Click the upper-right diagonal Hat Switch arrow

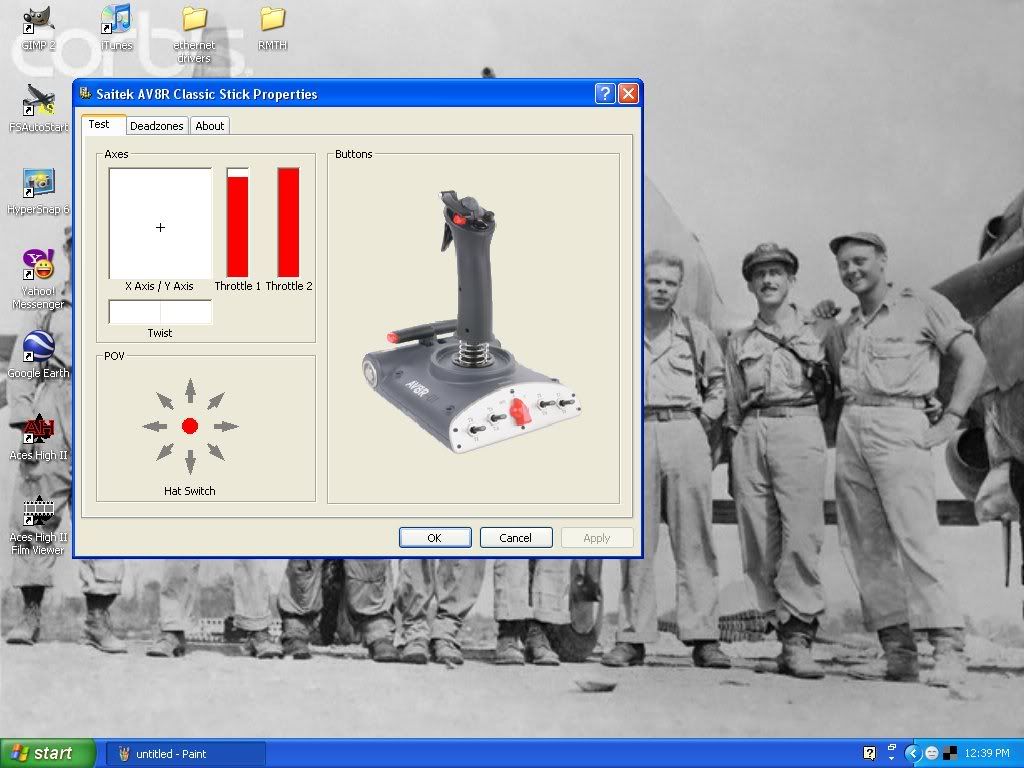pos(216,401)
